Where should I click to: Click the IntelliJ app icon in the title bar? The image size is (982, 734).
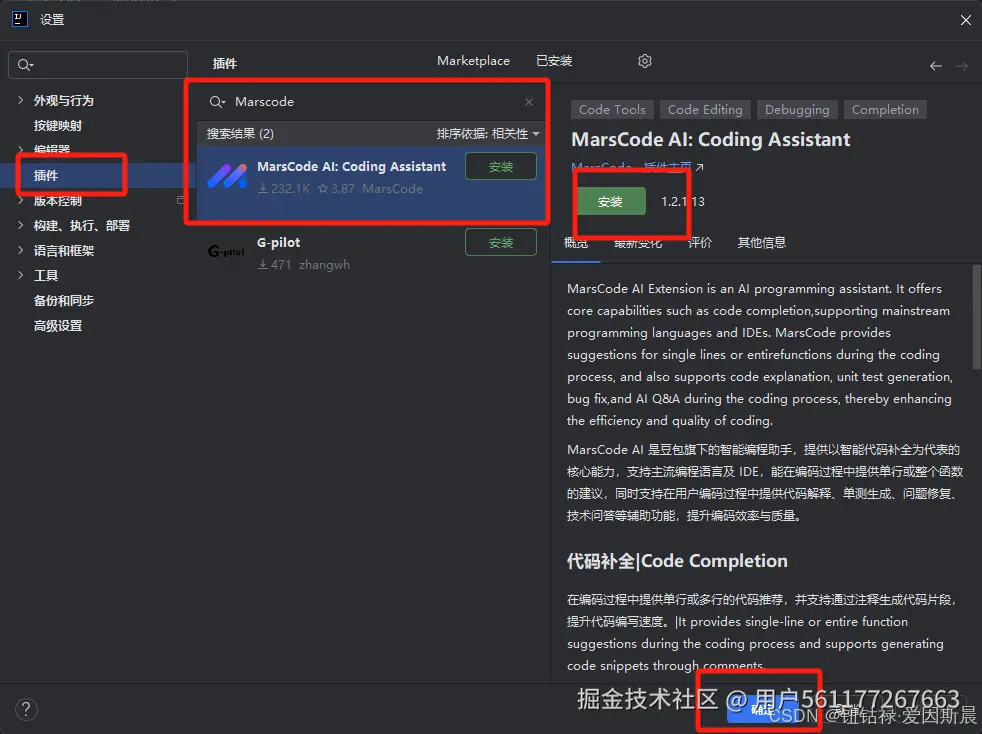click(20, 19)
